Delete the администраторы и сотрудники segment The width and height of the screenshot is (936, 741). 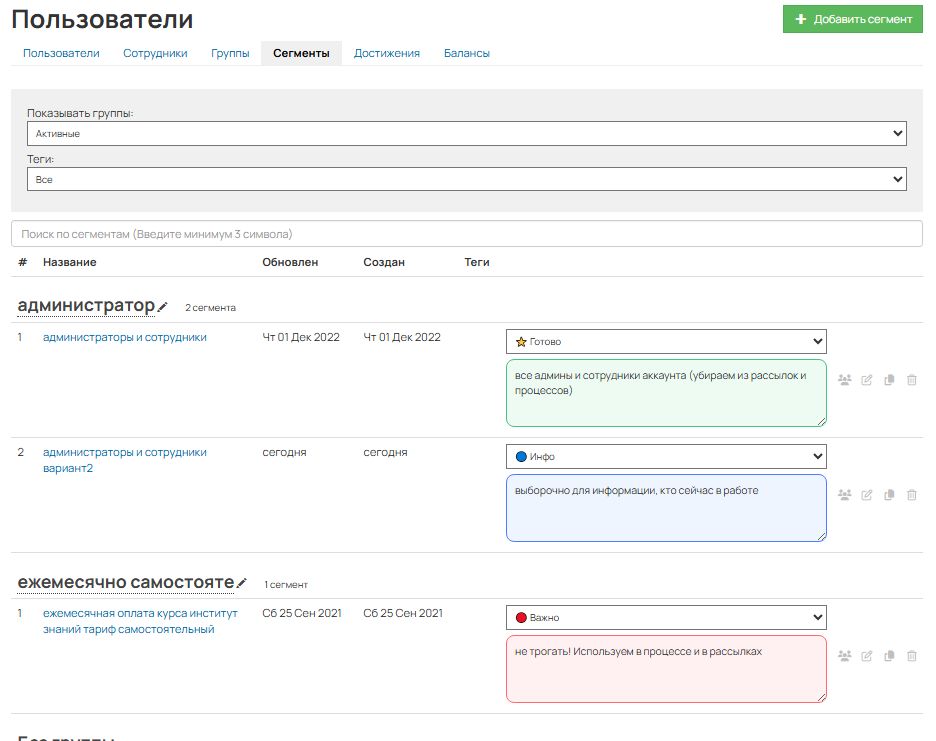click(x=912, y=380)
